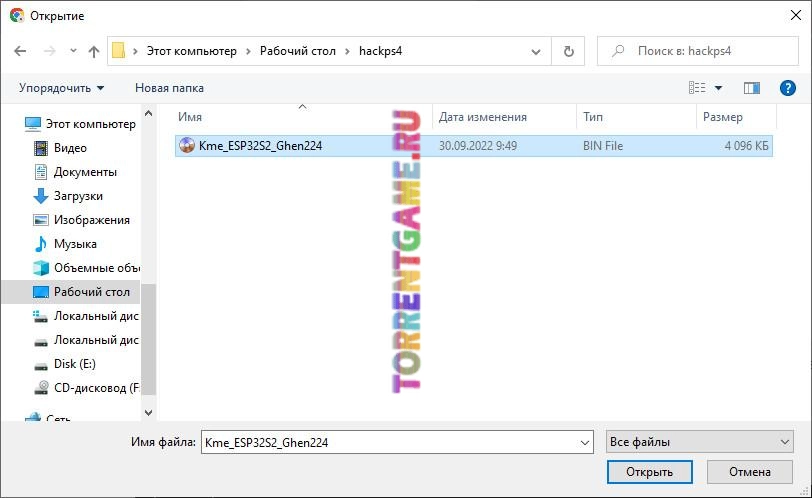Open the Загрузки folder in sidebar

click(78, 196)
